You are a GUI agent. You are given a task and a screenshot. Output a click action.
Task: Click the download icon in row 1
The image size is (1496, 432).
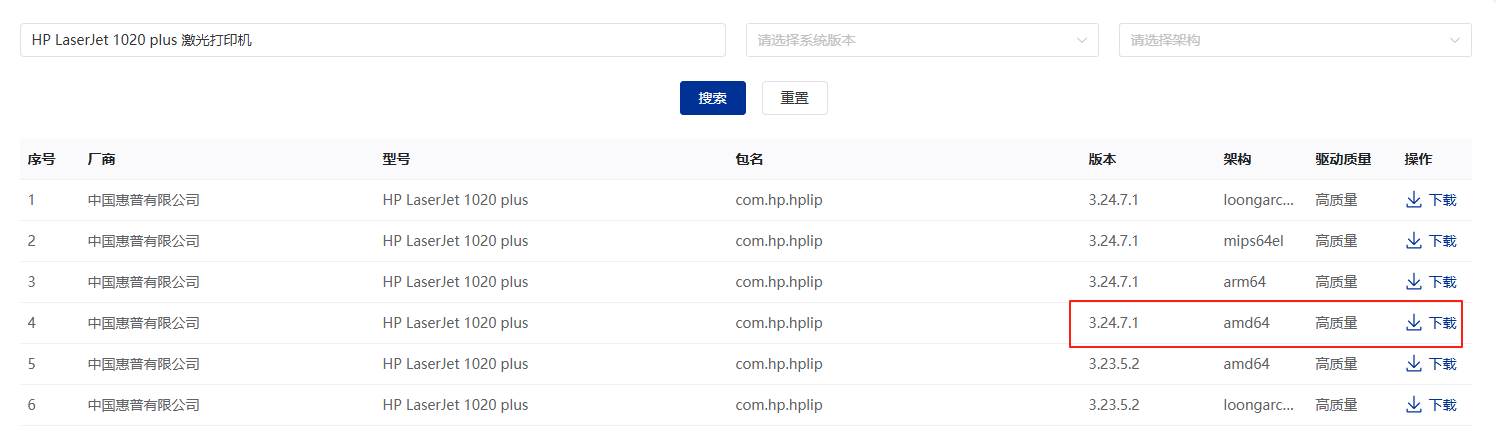click(x=1414, y=200)
